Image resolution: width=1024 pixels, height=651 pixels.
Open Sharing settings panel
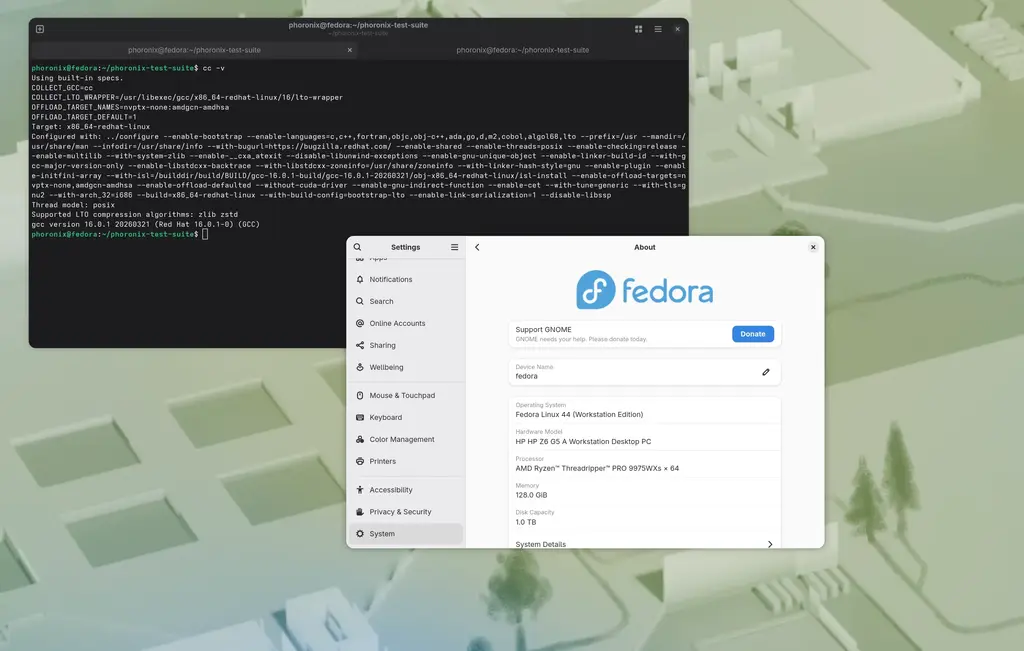click(x=406, y=345)
